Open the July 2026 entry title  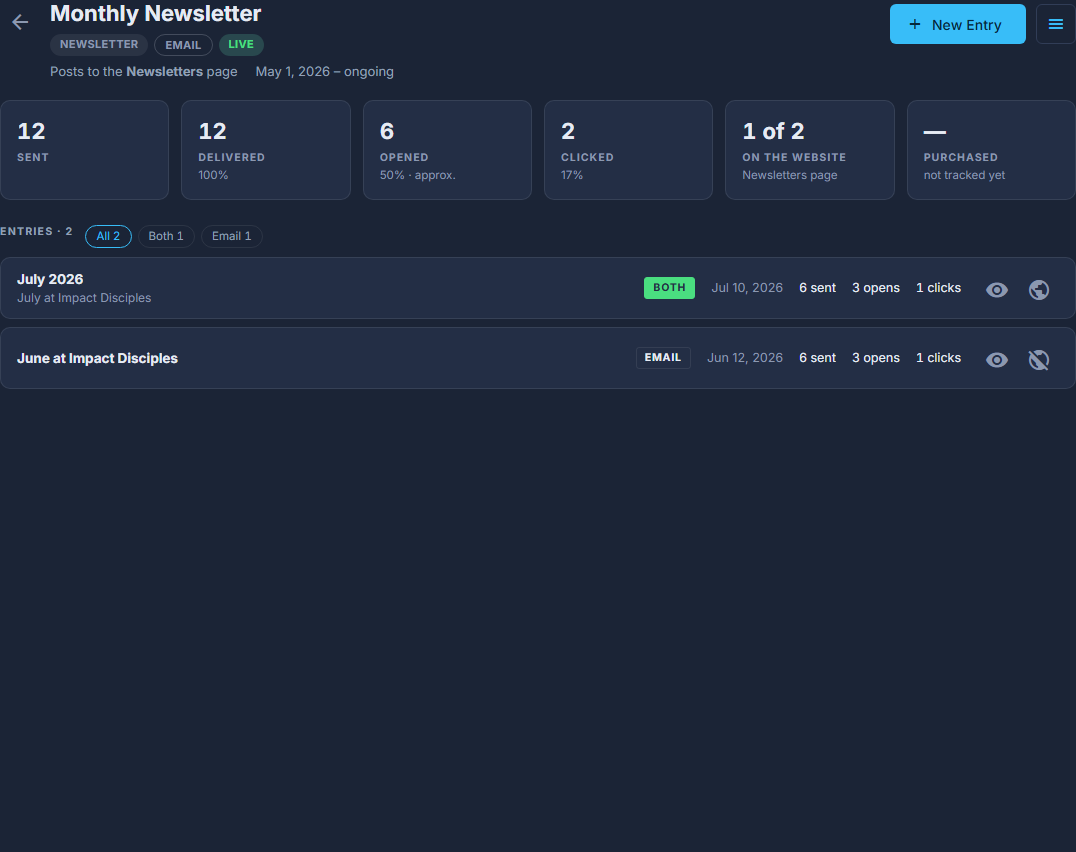click(50, 279)
